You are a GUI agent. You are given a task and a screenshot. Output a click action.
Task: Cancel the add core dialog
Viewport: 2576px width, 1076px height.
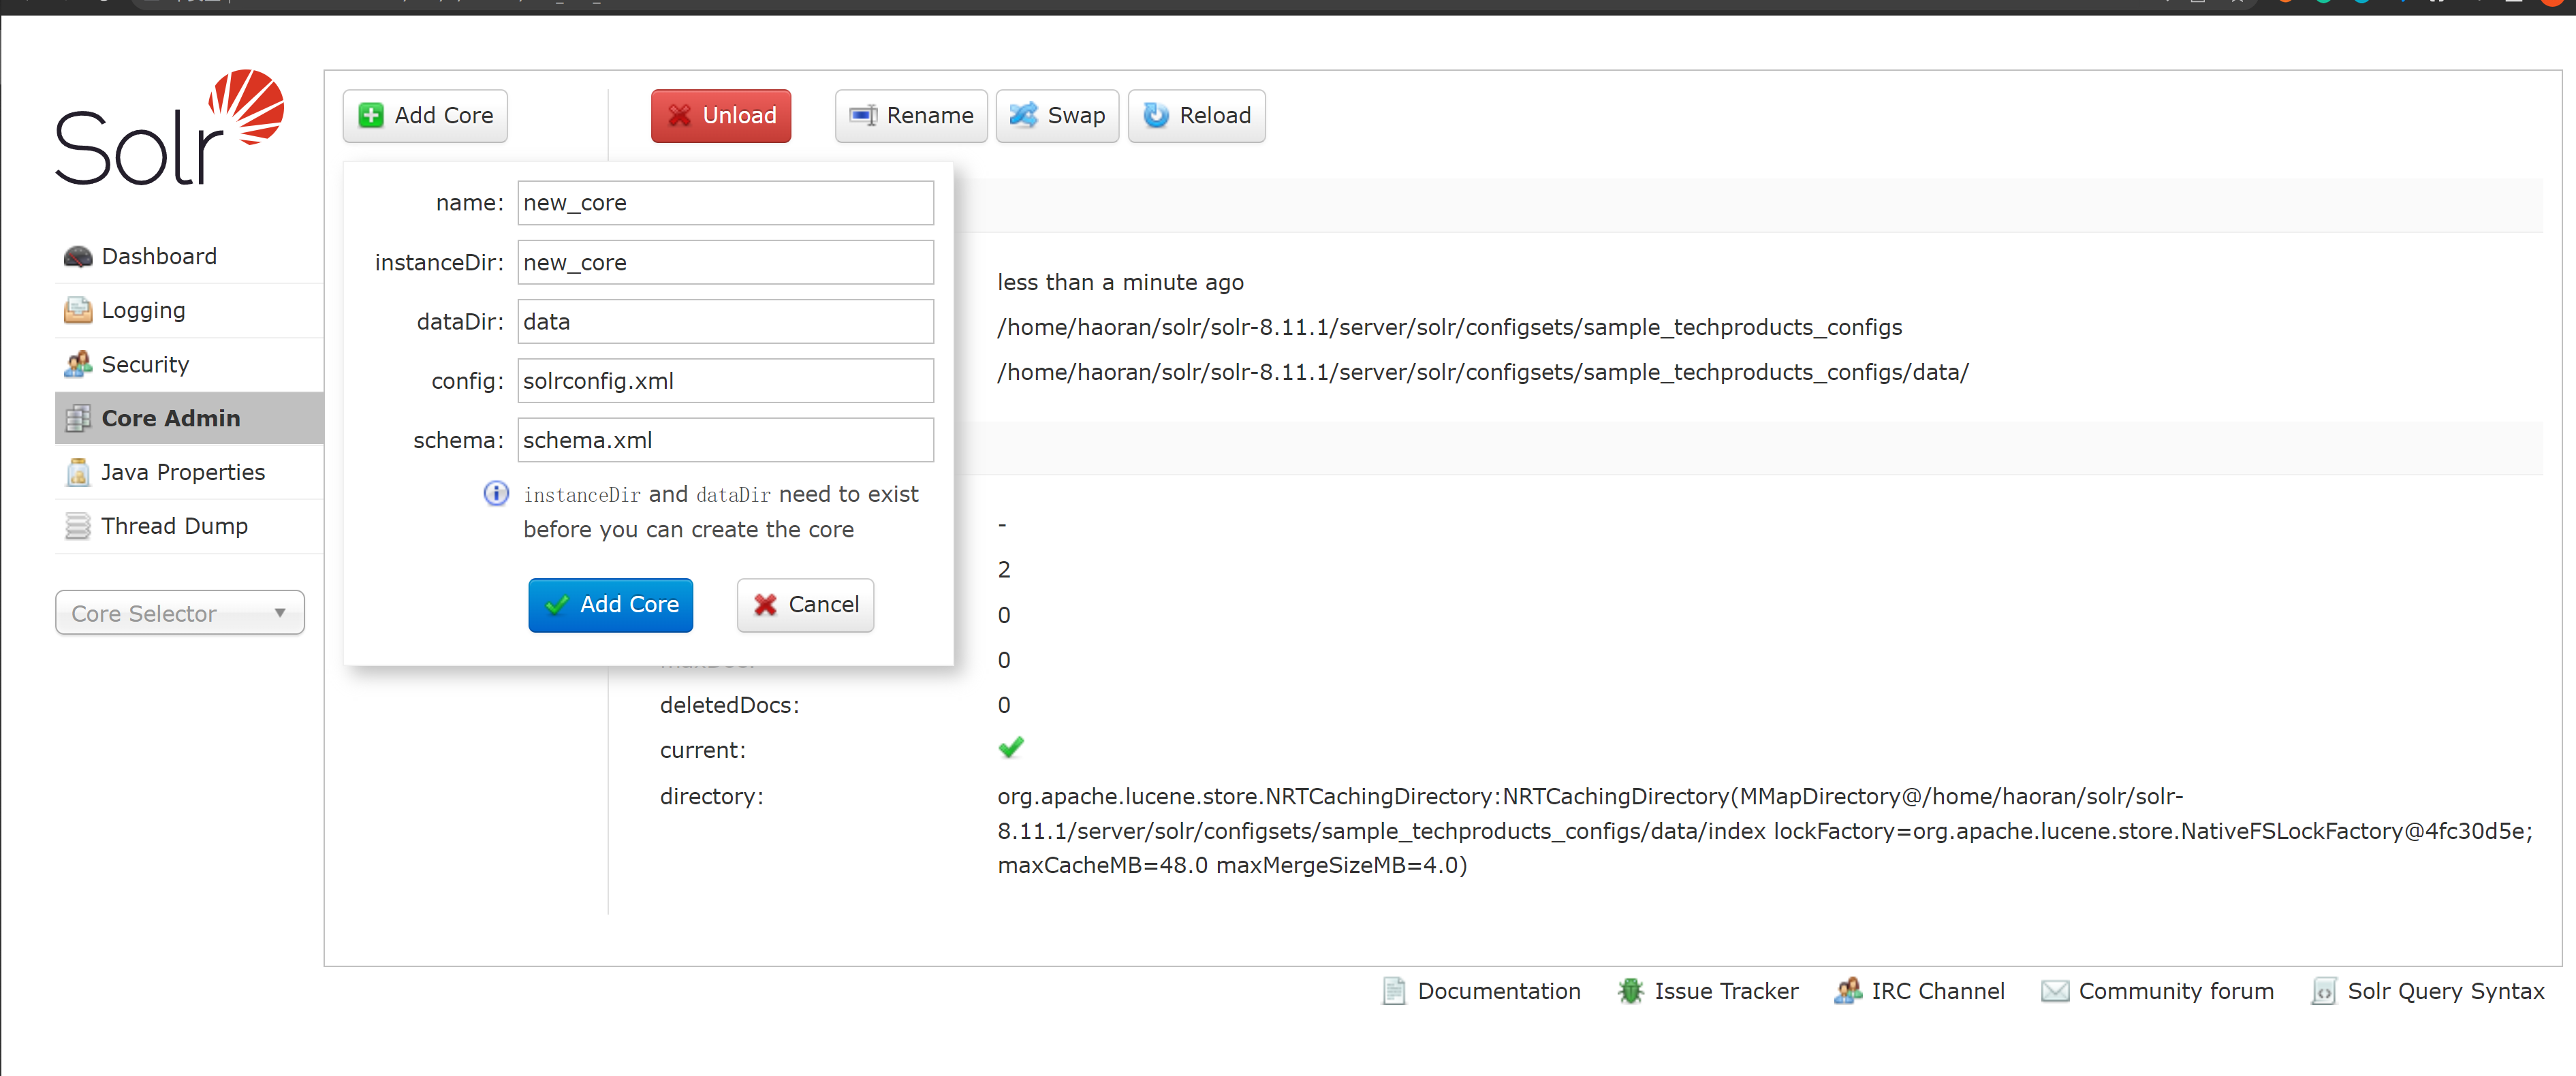point(805,604)
